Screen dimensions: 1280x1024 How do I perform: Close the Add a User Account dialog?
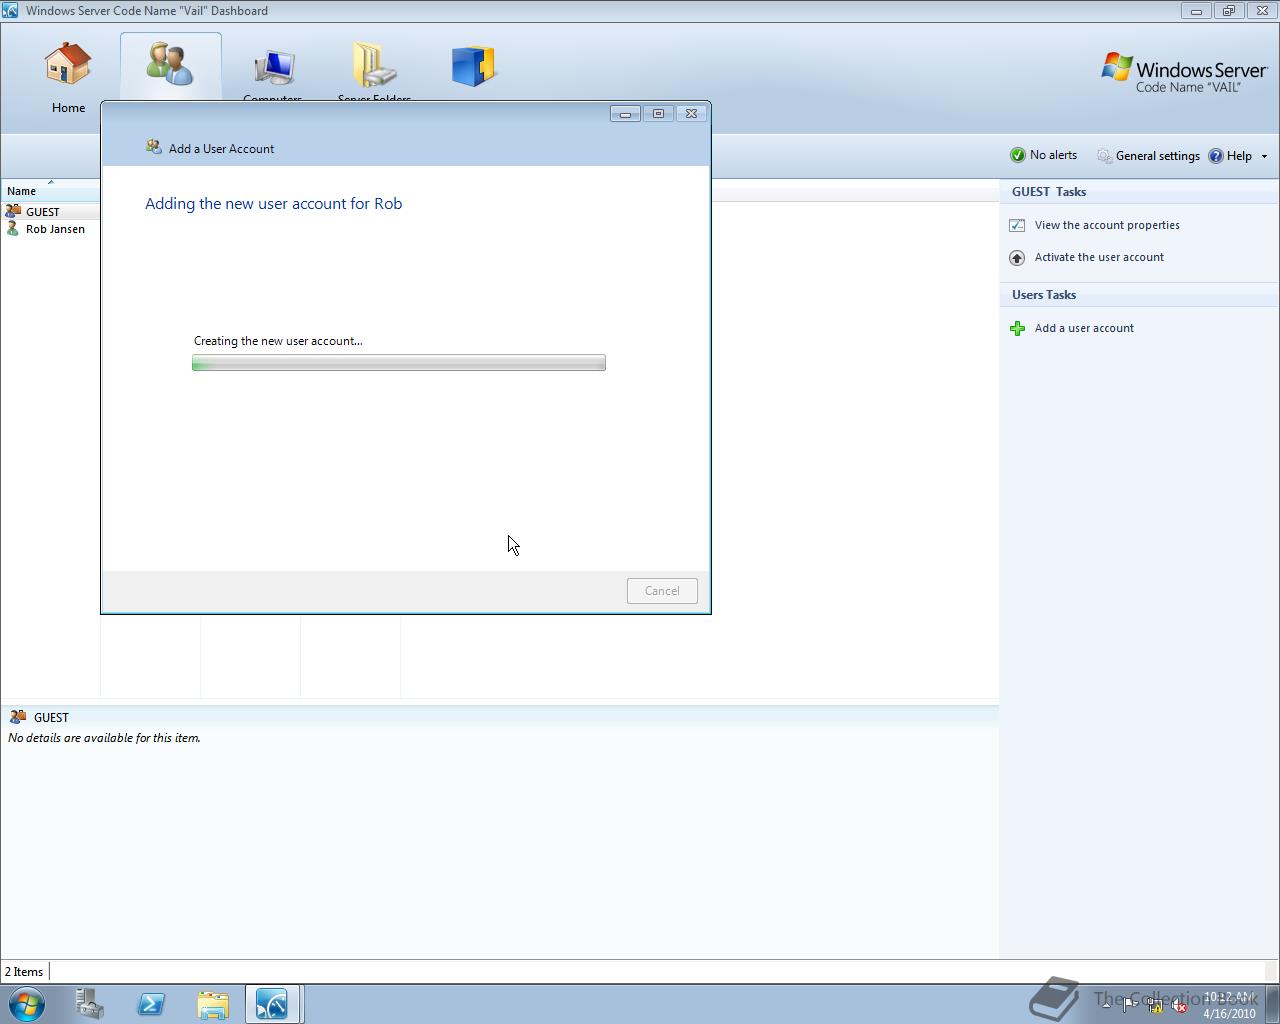[691, 114]
